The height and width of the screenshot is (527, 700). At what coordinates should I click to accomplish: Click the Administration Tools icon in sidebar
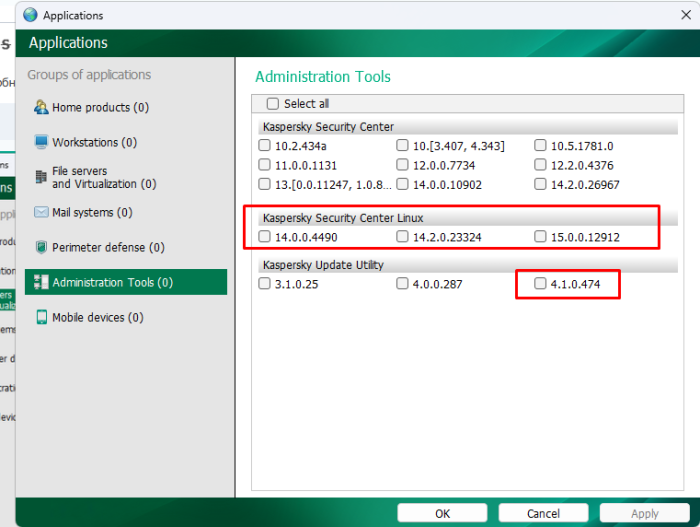41,282
